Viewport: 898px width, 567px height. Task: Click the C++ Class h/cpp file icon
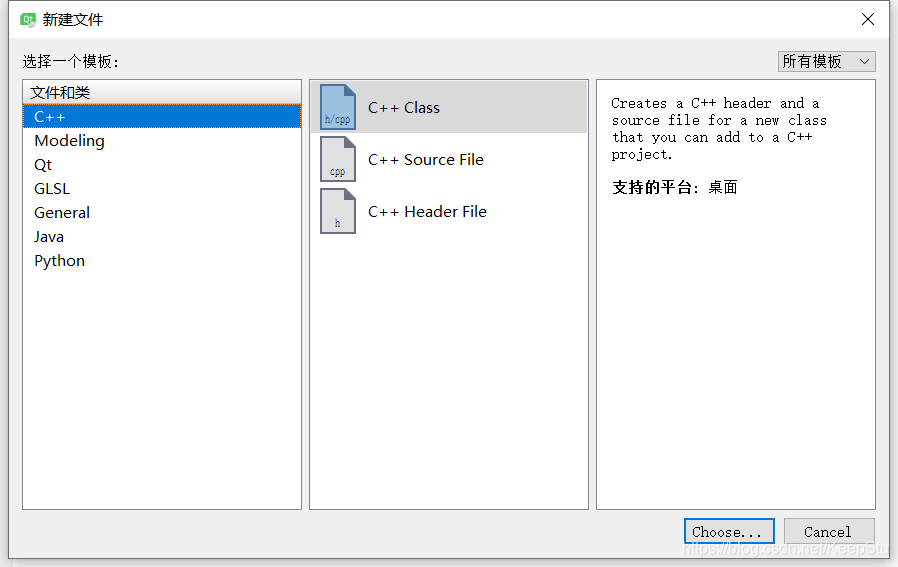tap(338, 107)
